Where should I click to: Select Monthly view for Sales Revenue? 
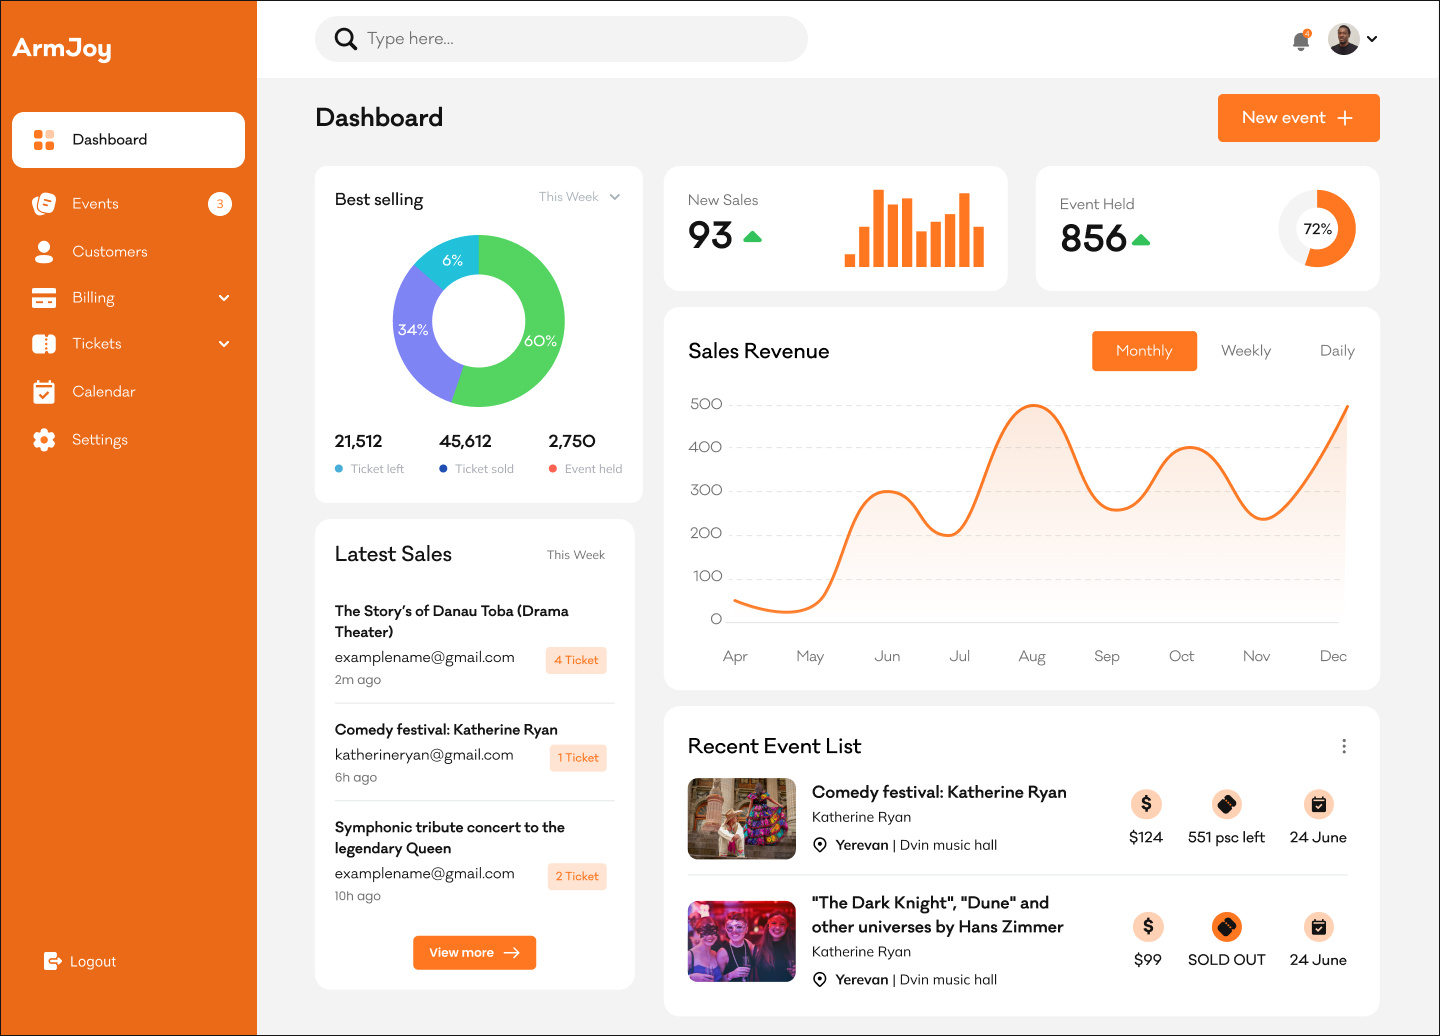(x=1144, y=350)
